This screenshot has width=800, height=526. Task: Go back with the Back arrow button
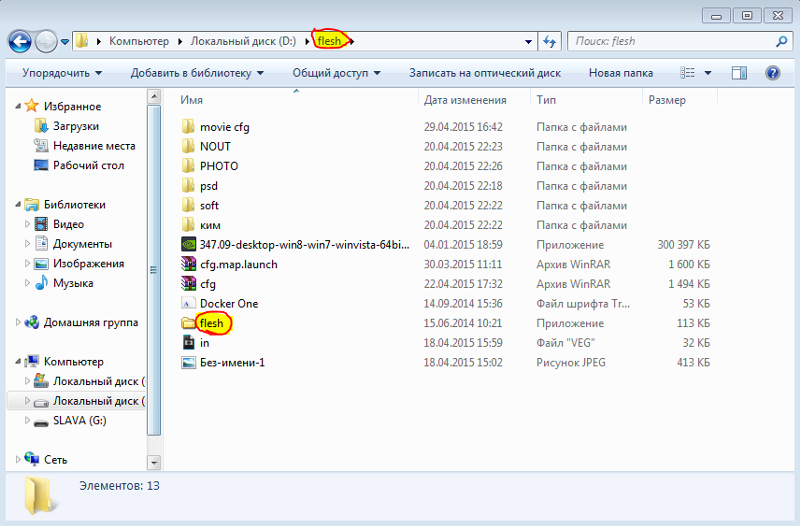(20, 41)
